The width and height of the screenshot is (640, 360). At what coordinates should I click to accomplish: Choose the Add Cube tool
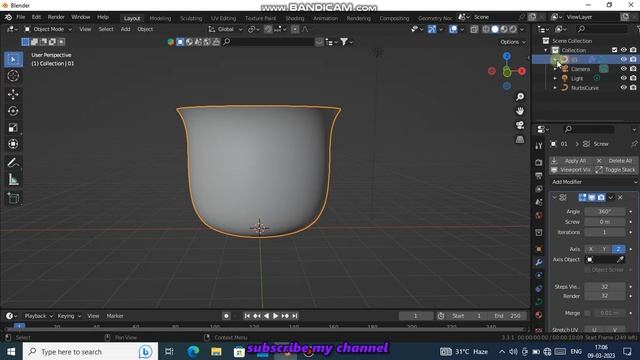point(13,199)
